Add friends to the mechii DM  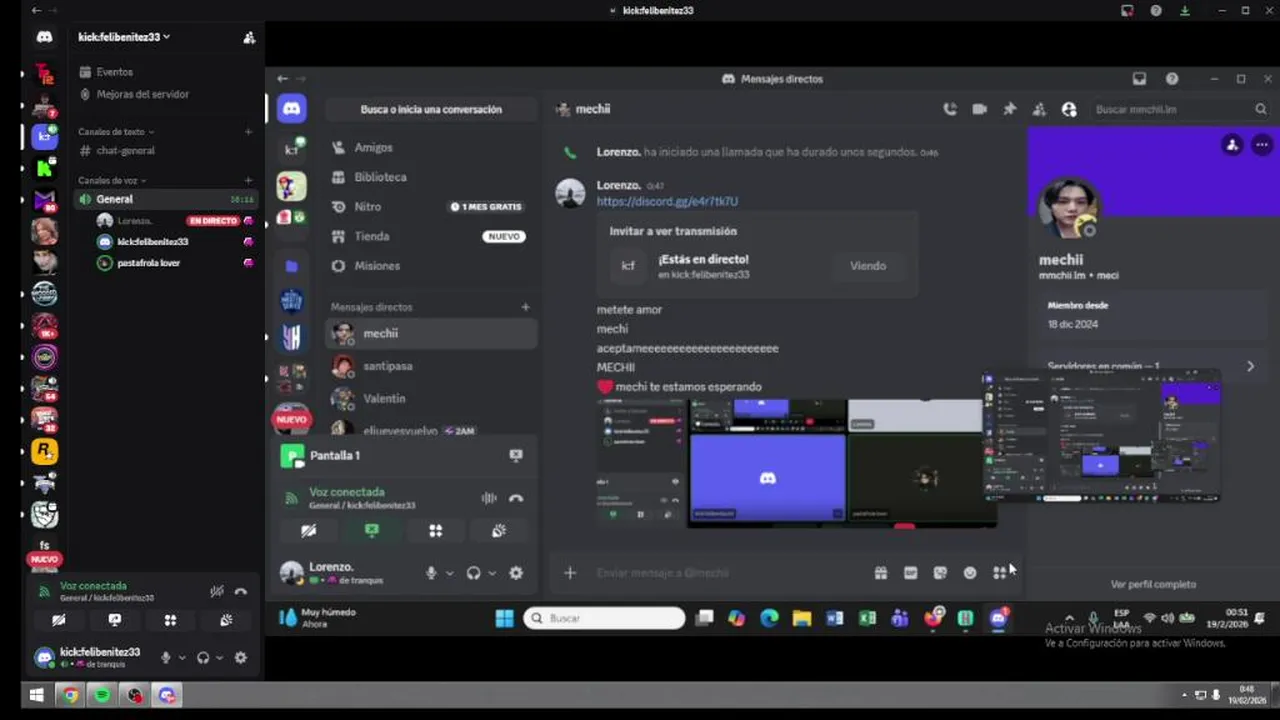(x=1039, y=109)
